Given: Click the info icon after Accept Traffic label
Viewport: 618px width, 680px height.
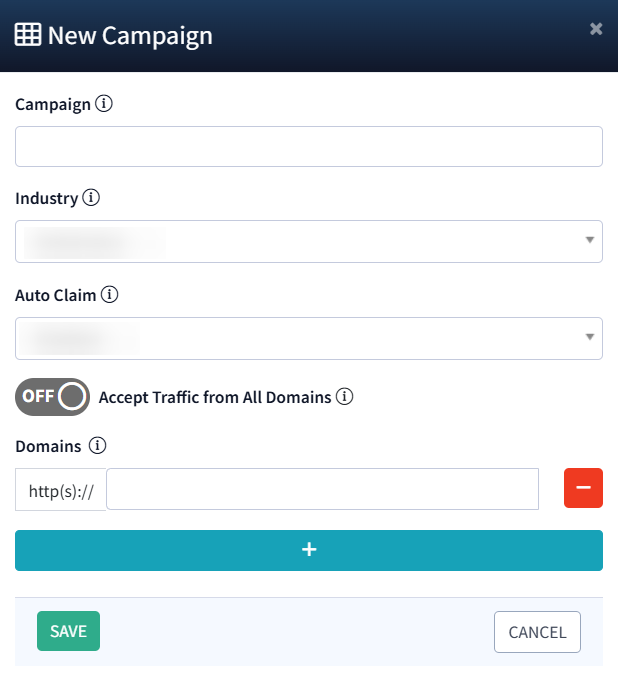Looking at the screenshot, I should 345,397.
